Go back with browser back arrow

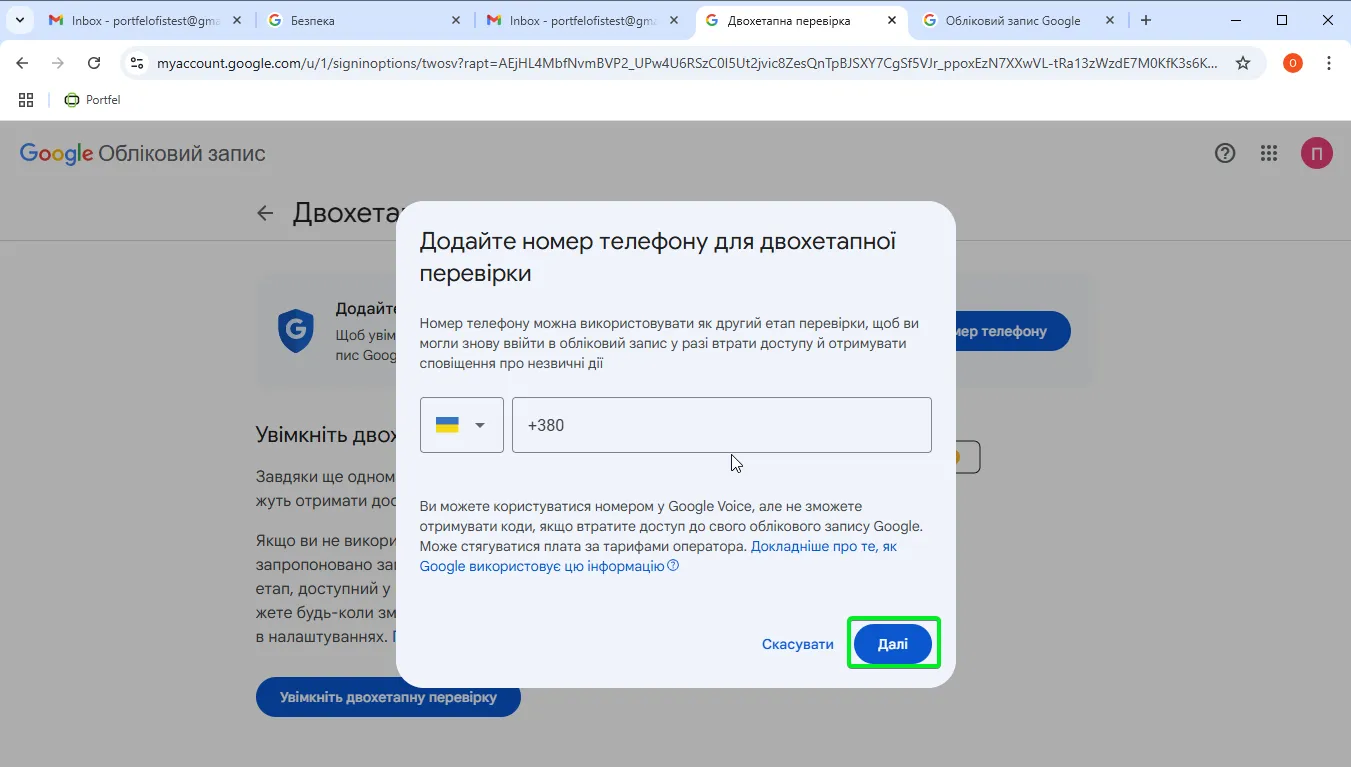tap(22, 63)
